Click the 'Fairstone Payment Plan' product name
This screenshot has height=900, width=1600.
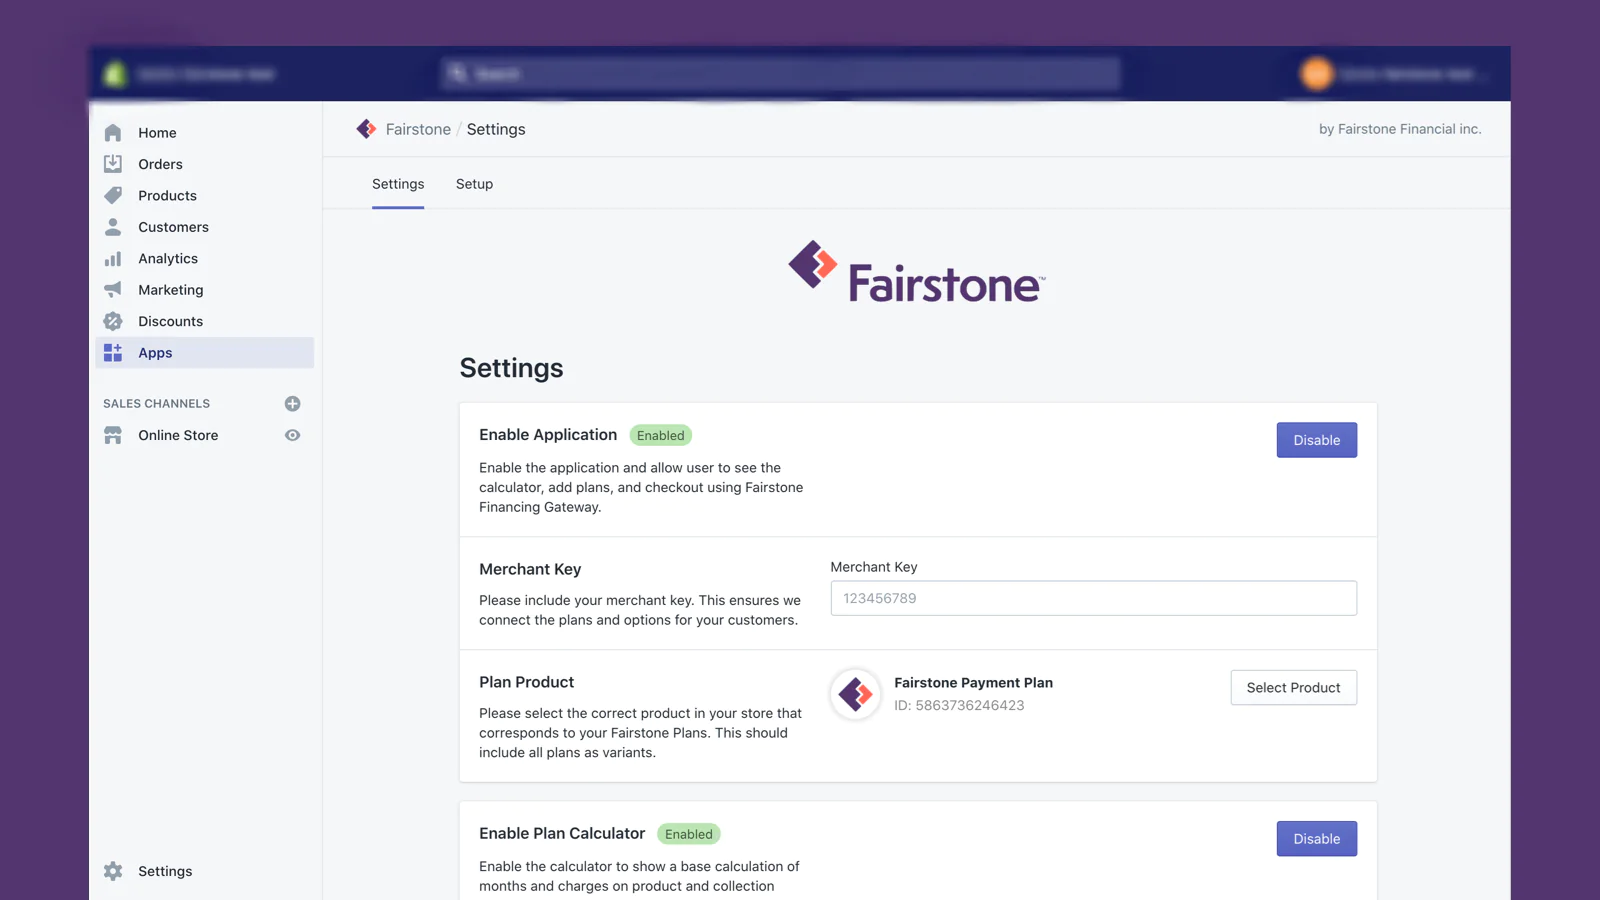point(973,682)
